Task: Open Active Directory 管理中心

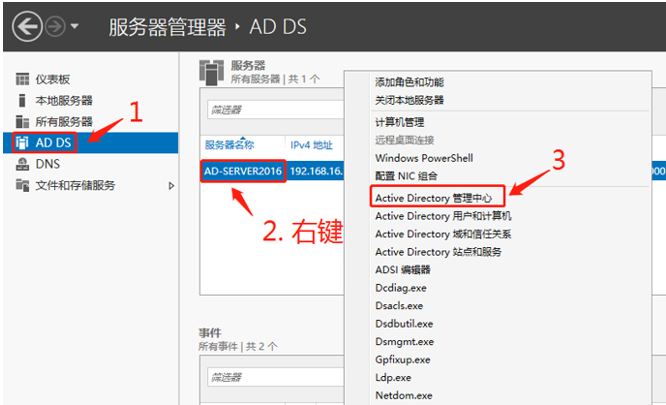Action: click(x=434, y=198)
